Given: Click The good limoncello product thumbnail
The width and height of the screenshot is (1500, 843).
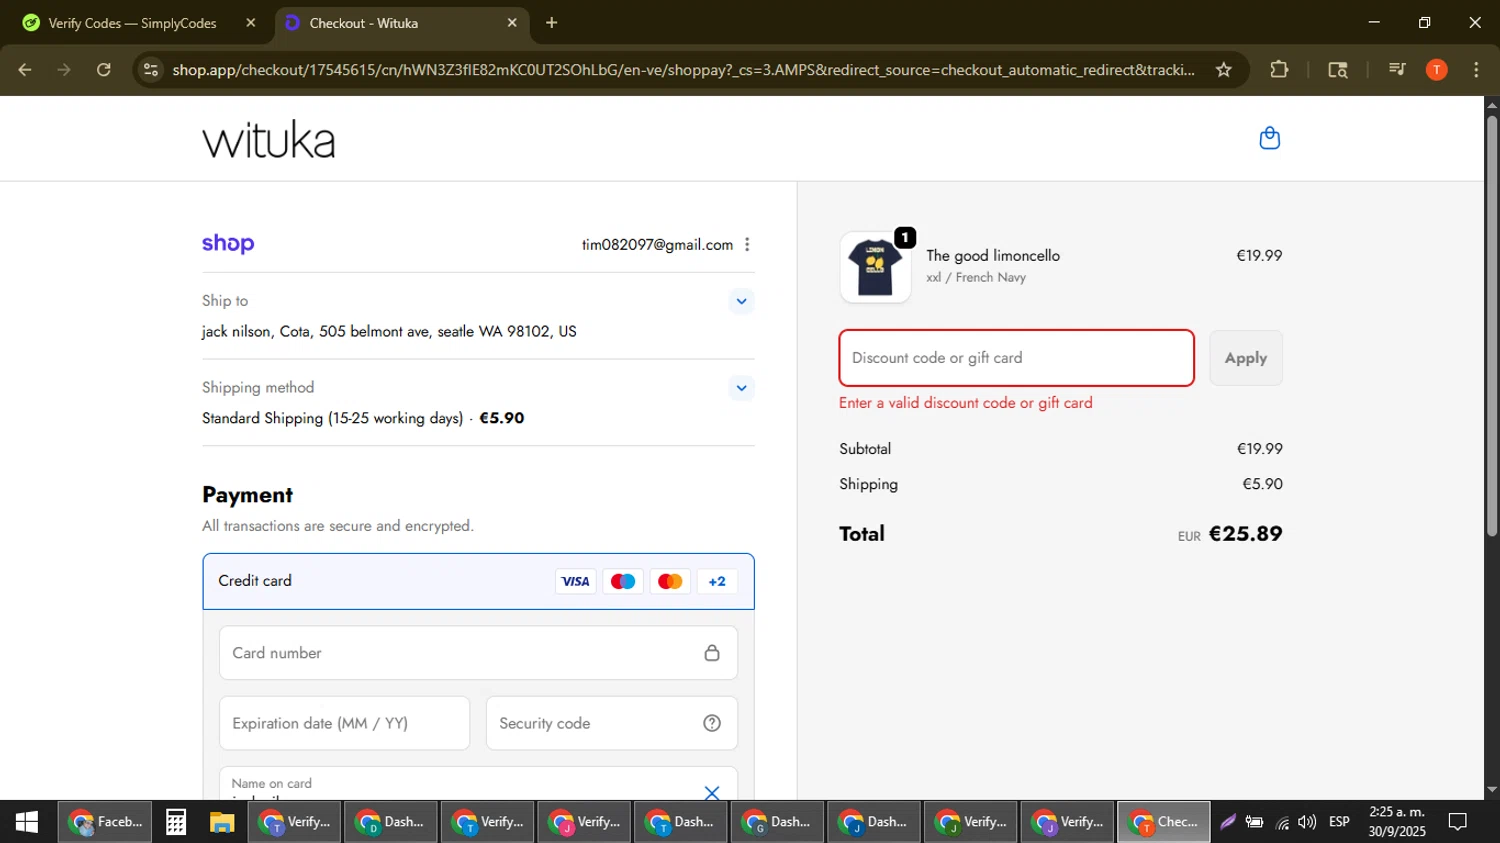Looking at the screenshot, I should coord(875,267).
